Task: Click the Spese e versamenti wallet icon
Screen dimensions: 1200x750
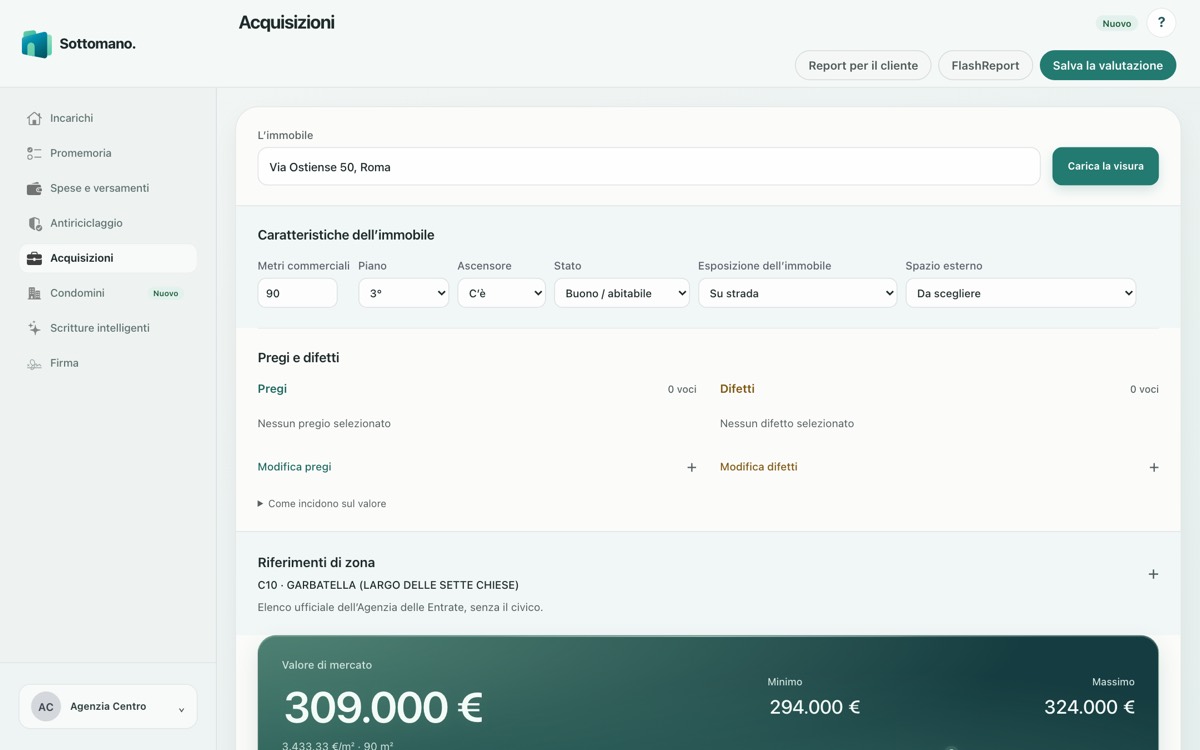Action: pos(34,188)
